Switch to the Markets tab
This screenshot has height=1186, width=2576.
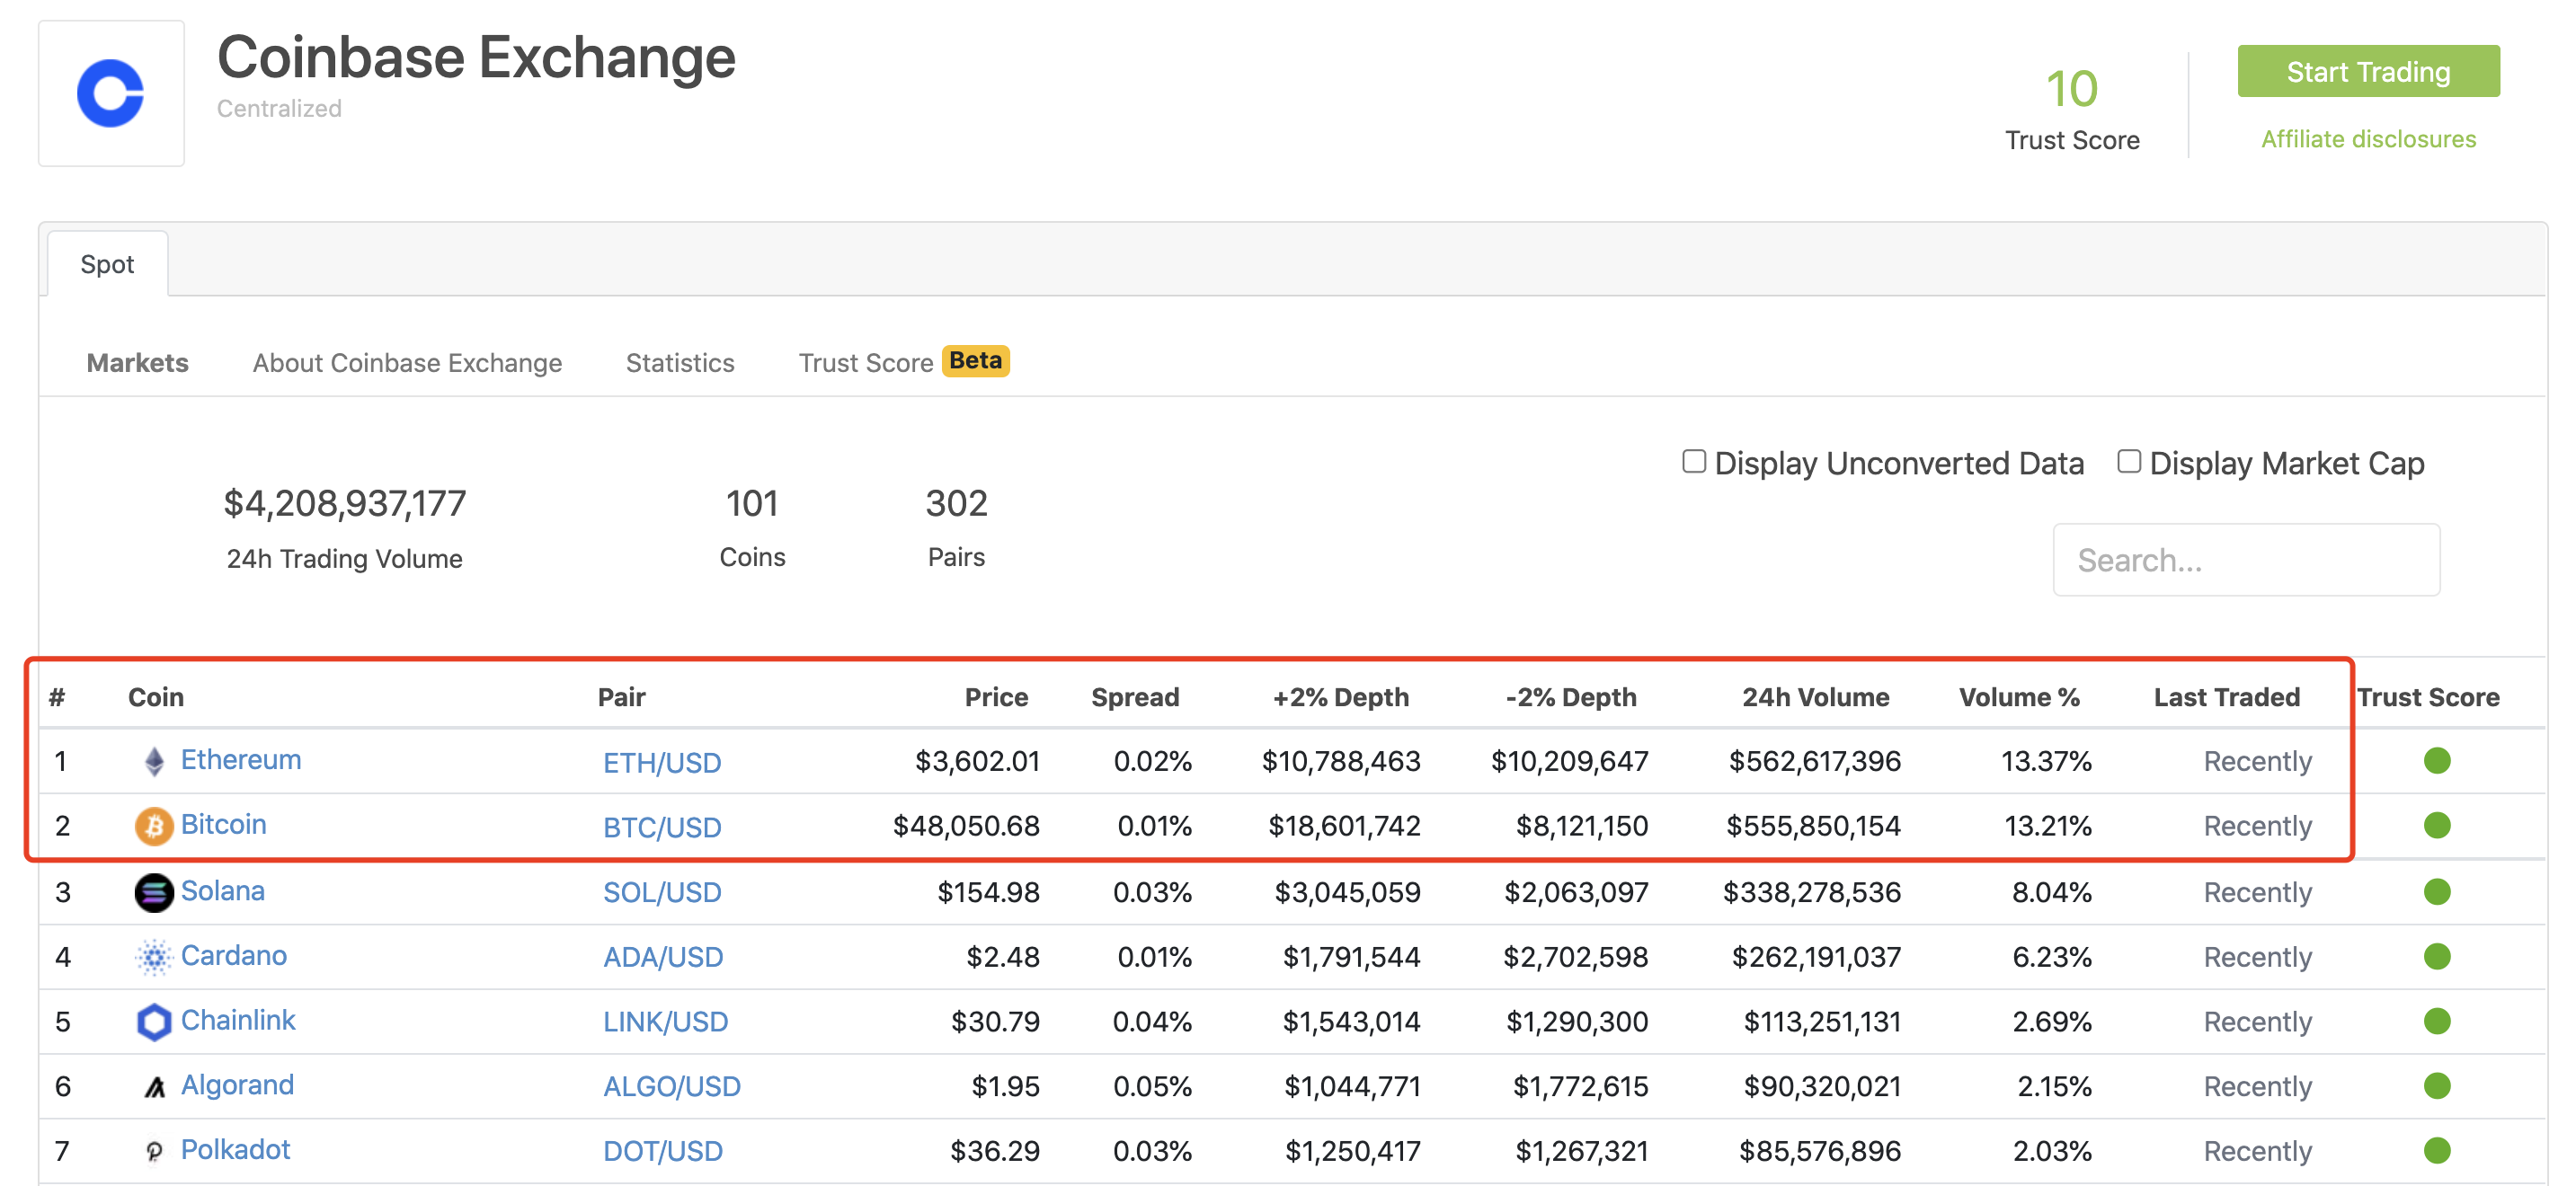point(137,362)
